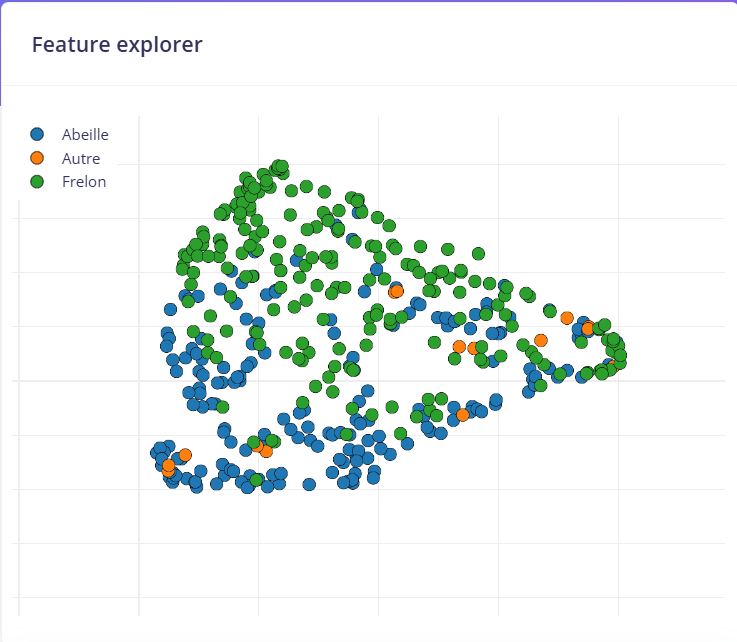
Task: Click the isolated green point at upper right edge
Action: pyautogui.click(x=478, y=254)
